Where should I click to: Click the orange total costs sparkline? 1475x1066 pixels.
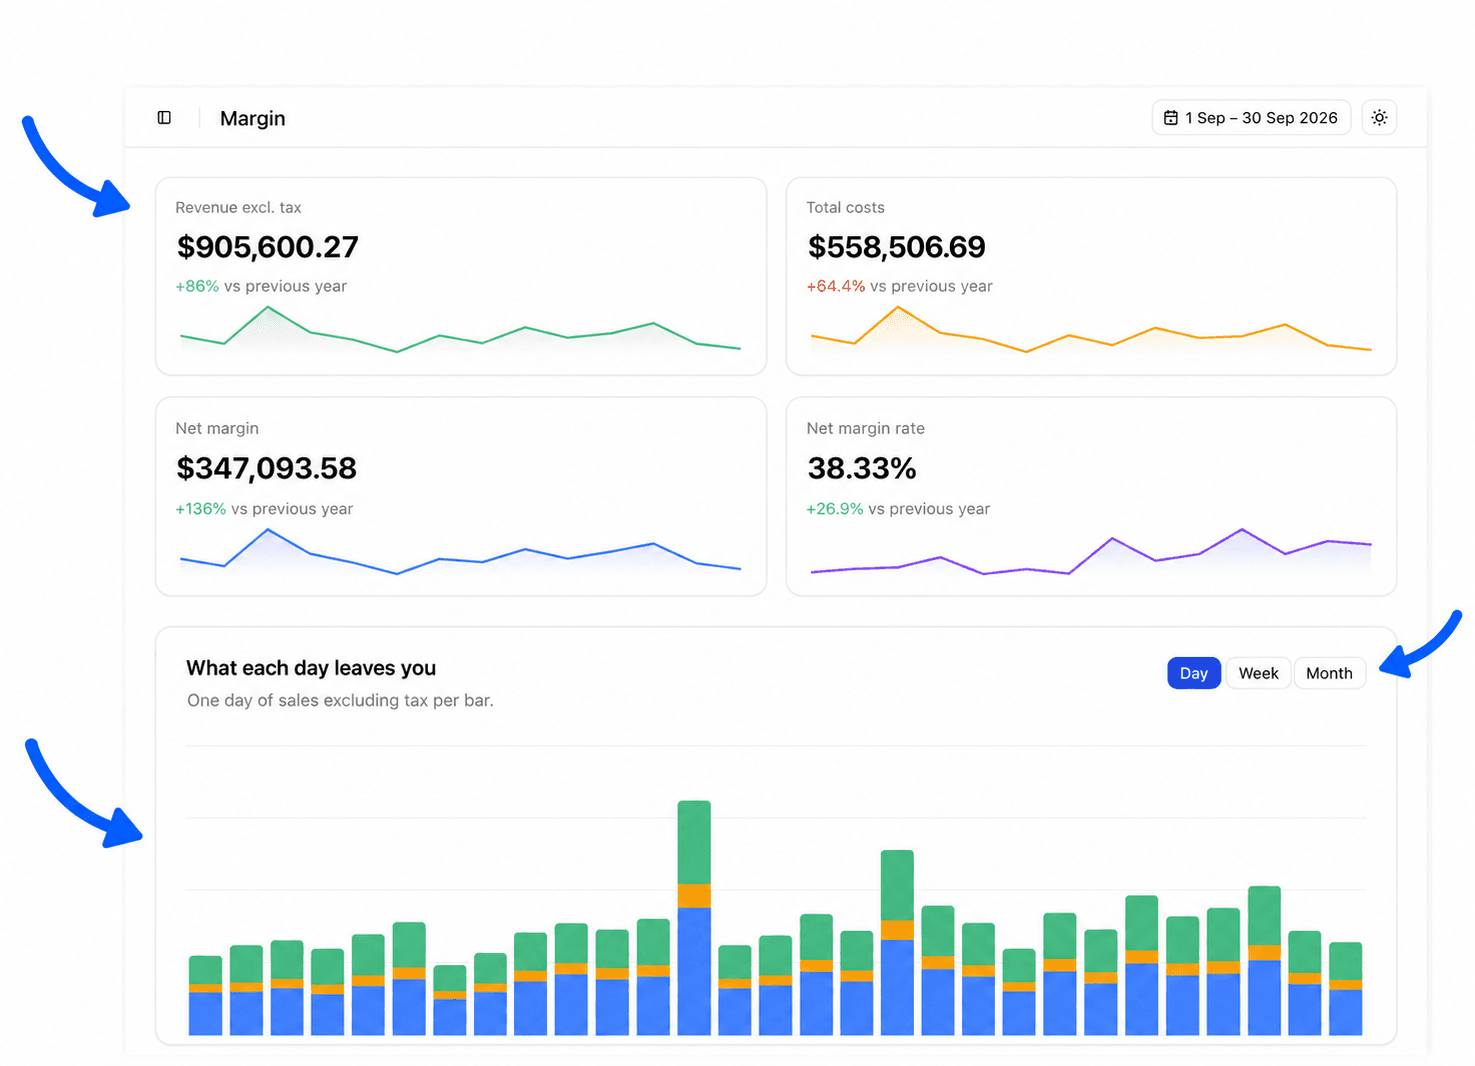(1091, 330)
